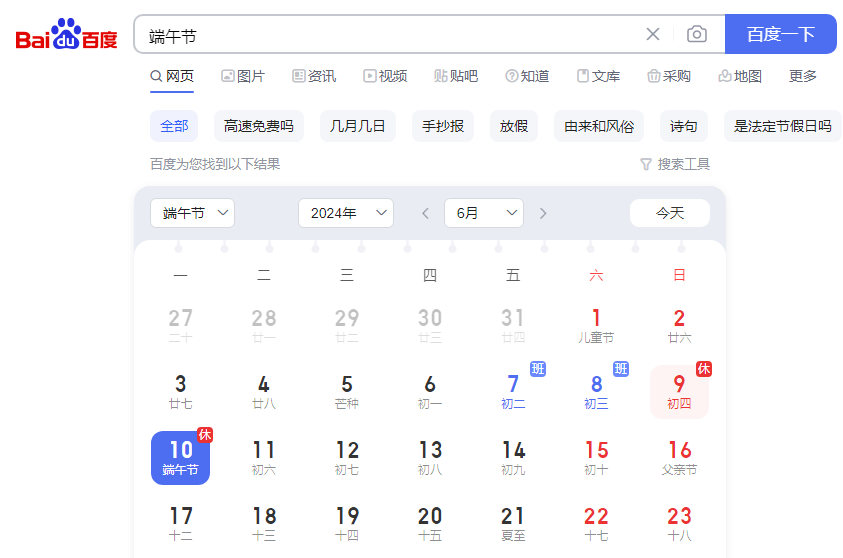Open 搜索工具 filter
Image resolution: width=843 pixels, height=558 pixels.
(675, 164)
